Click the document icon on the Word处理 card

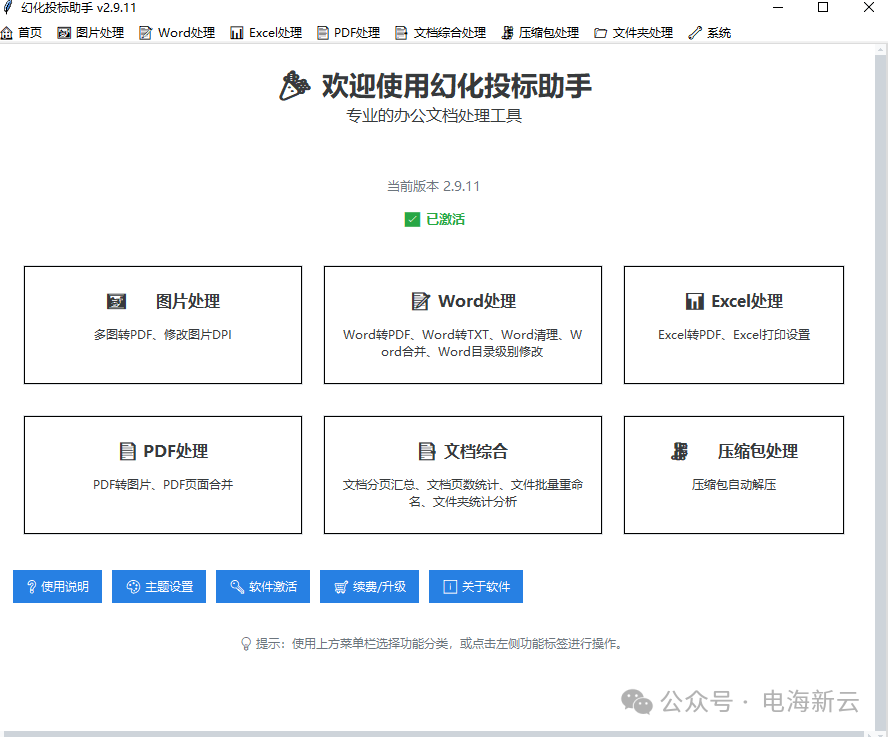pyautogui.click(x=420, y=301)
